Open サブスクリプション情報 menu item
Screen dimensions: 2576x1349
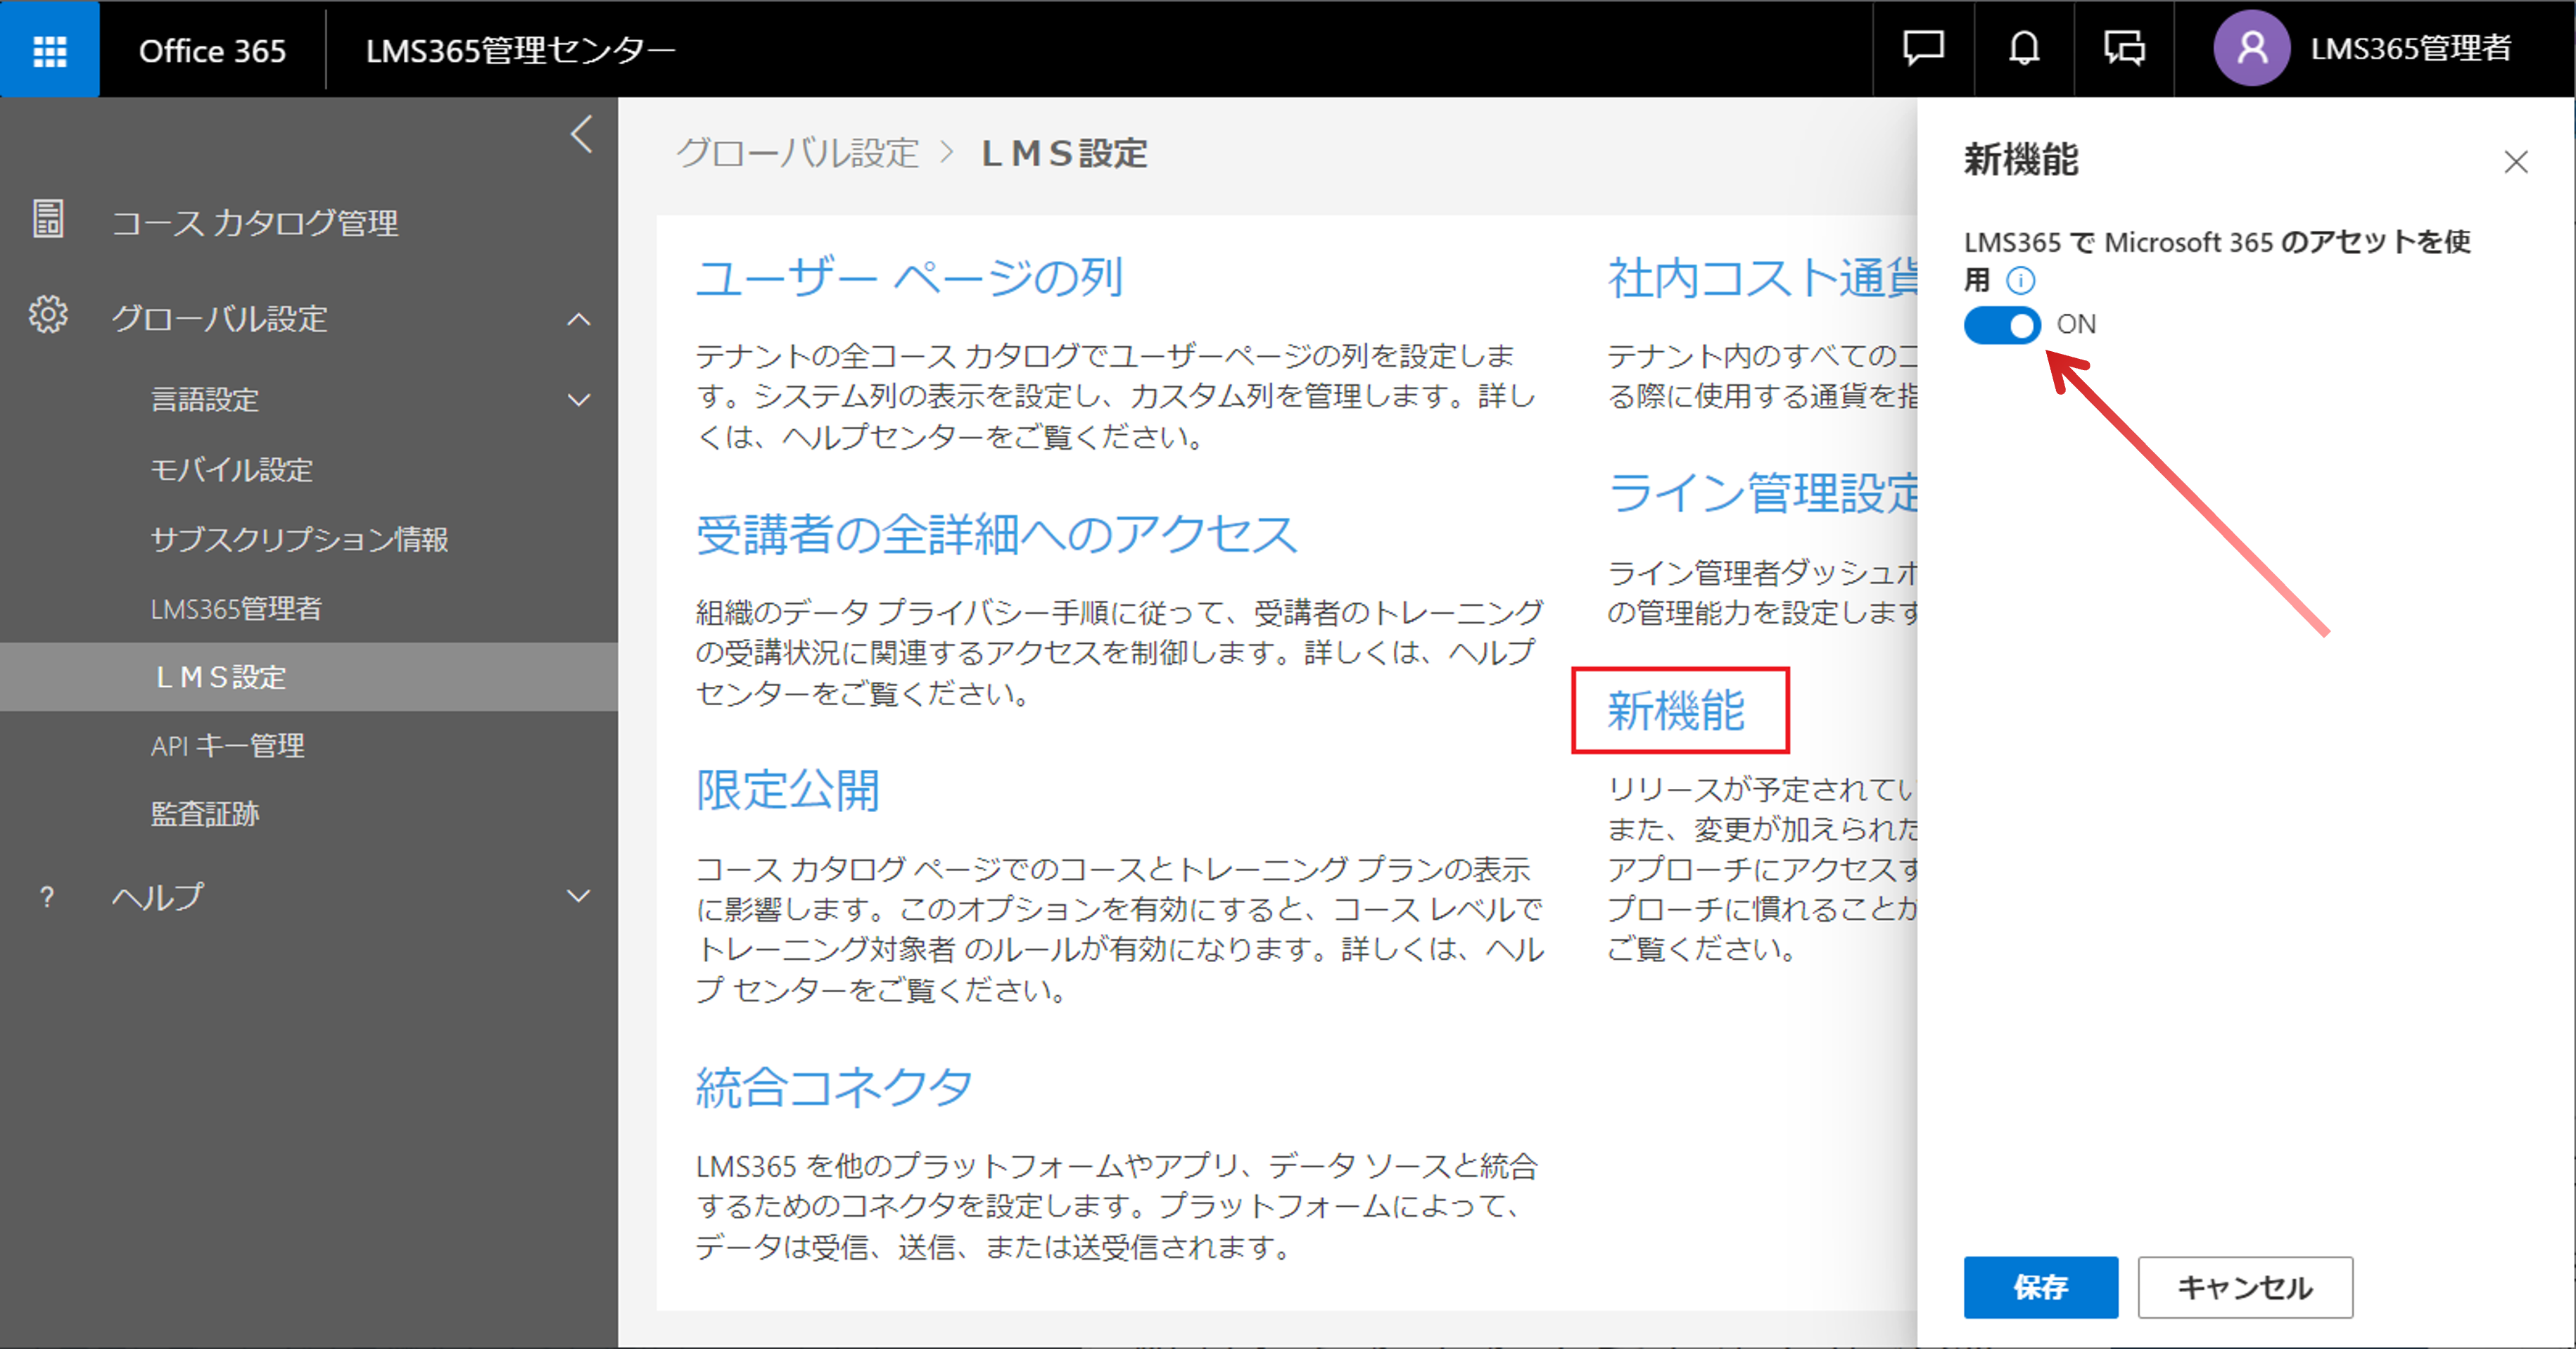point(299,539)
